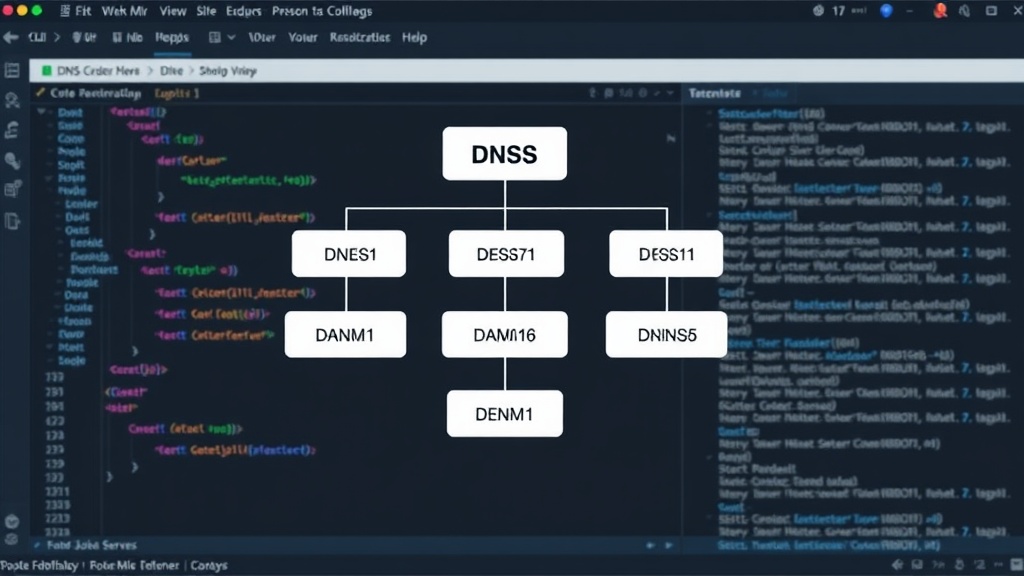Collapse the first expander in the Tetentete panel
The height and width of the screenshot is (576, 1024).
[x=709, y=114]
